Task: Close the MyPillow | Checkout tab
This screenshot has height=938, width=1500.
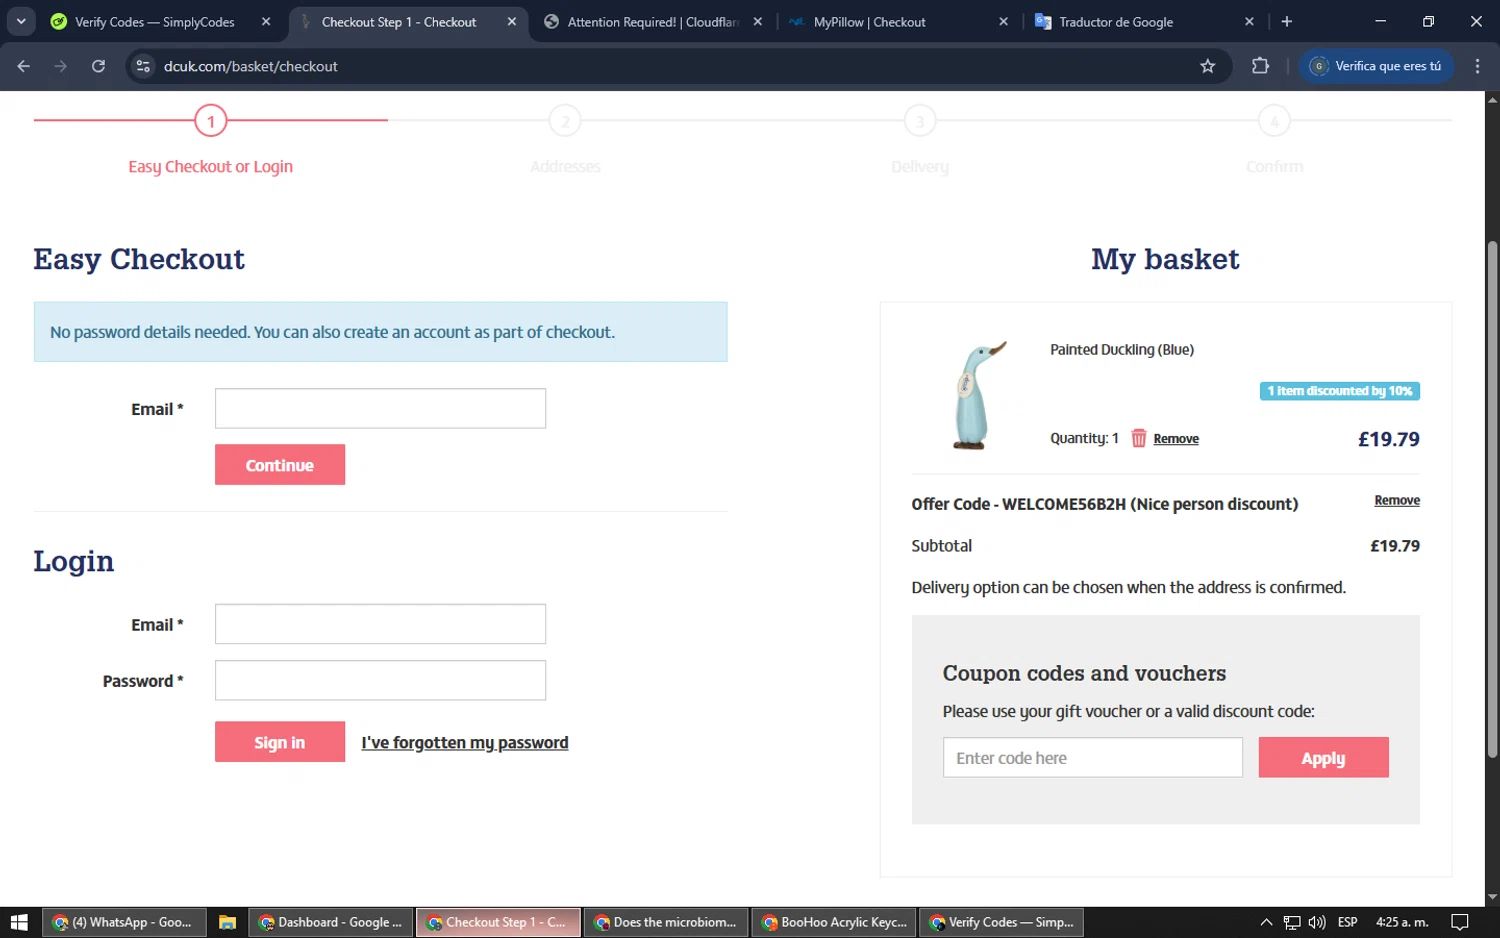Action: (1004, 21)
